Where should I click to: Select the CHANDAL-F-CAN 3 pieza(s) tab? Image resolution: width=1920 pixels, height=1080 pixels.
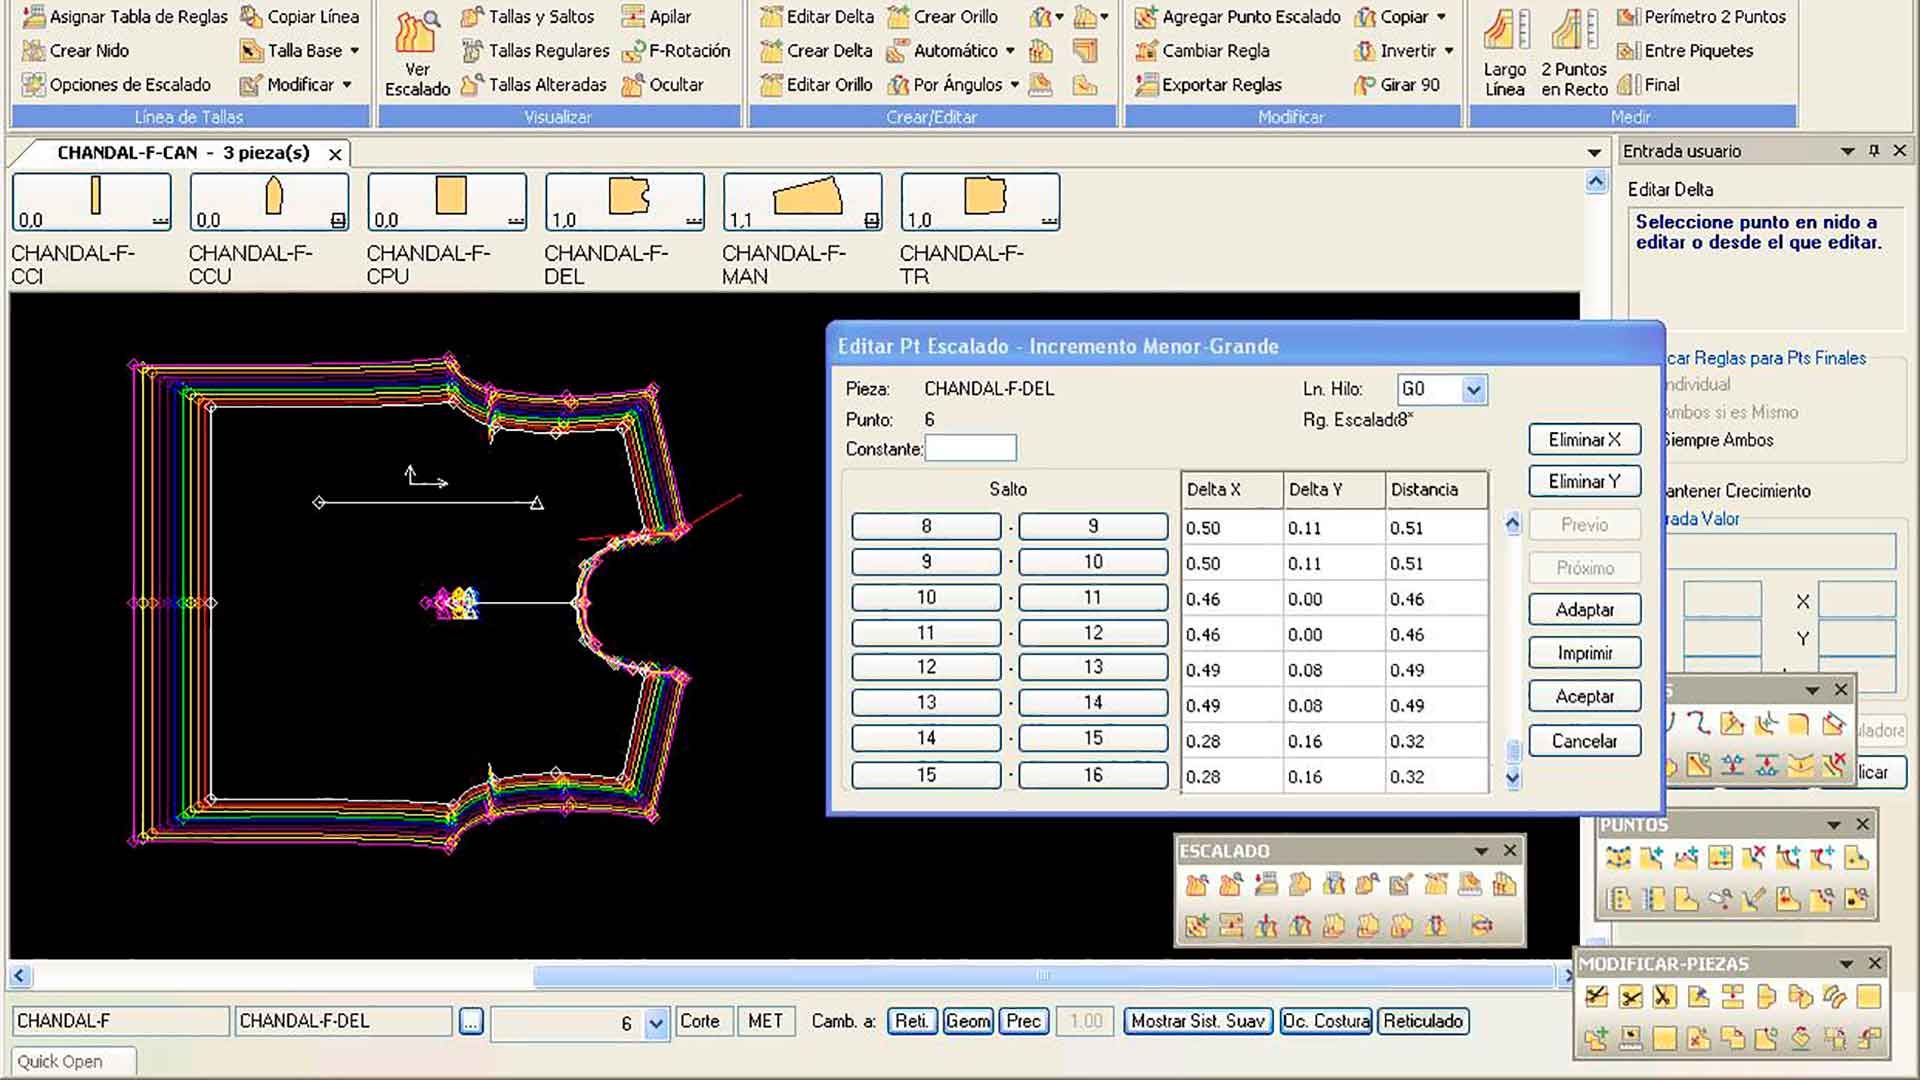point(183,153)
